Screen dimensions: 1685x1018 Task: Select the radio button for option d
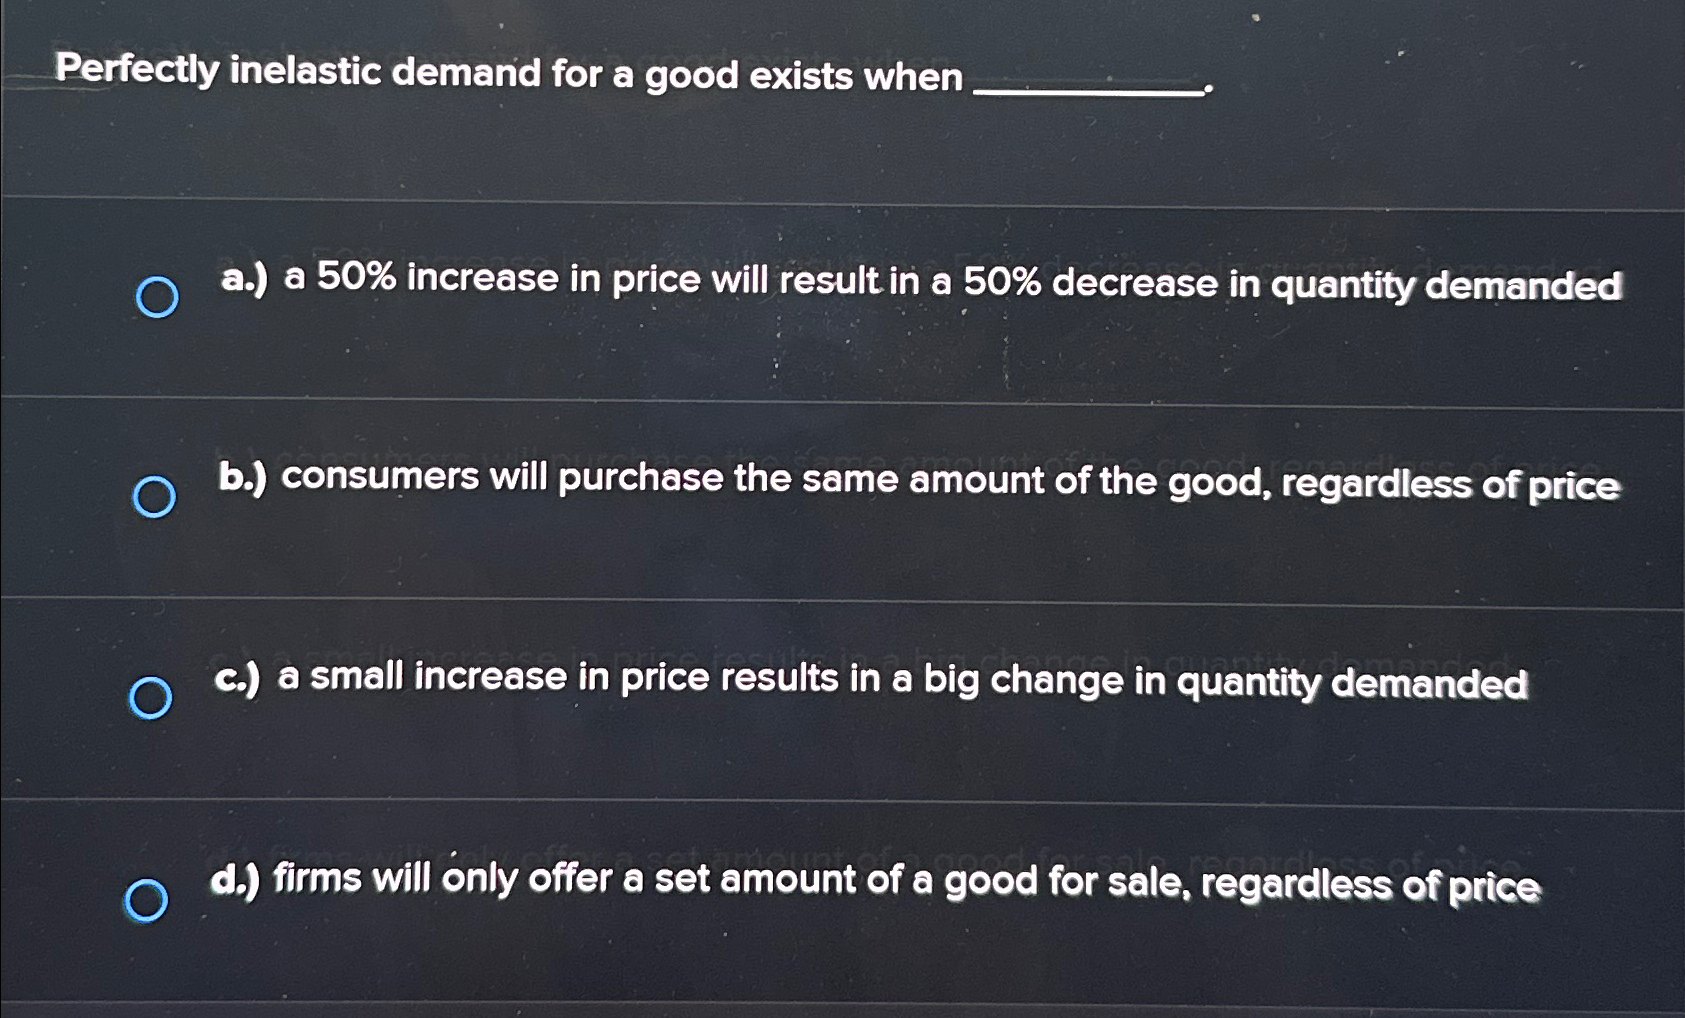click(x=148, y=897)
